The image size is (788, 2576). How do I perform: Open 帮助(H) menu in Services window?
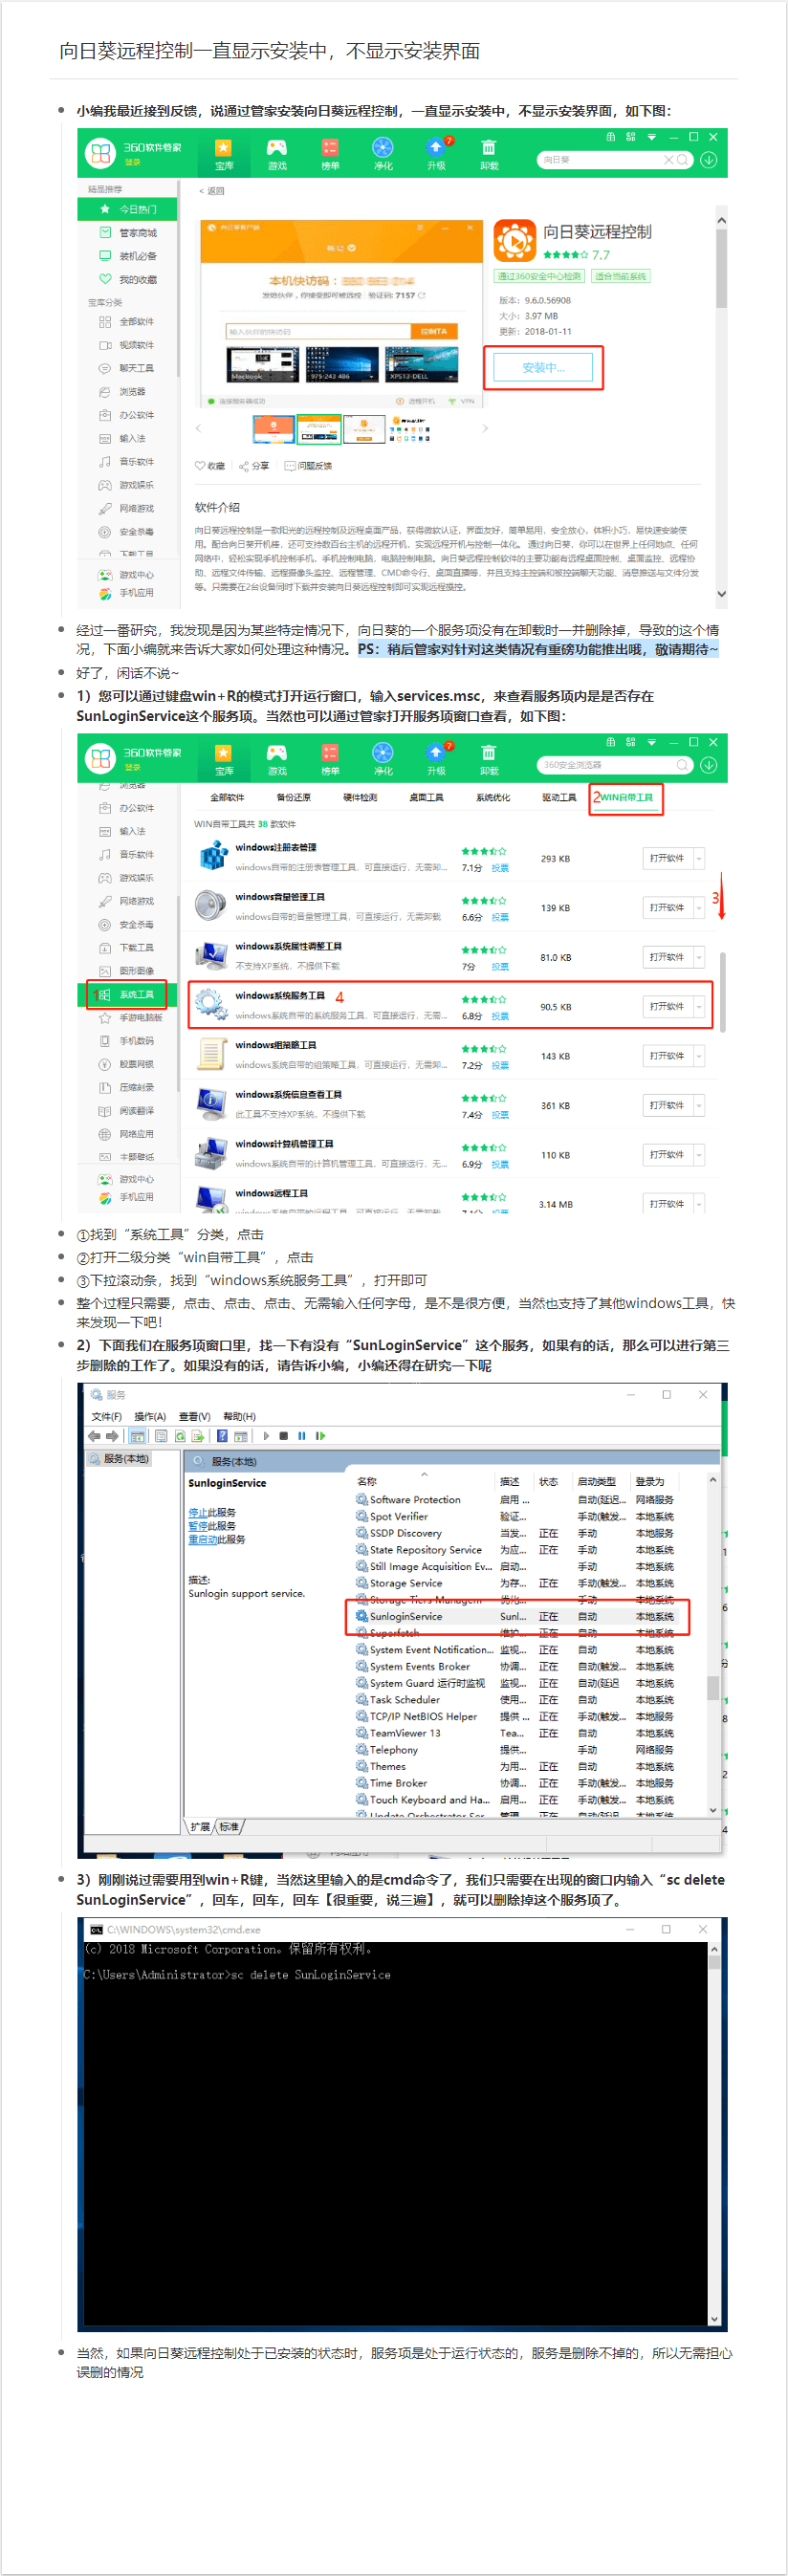tap(239, 1417)
